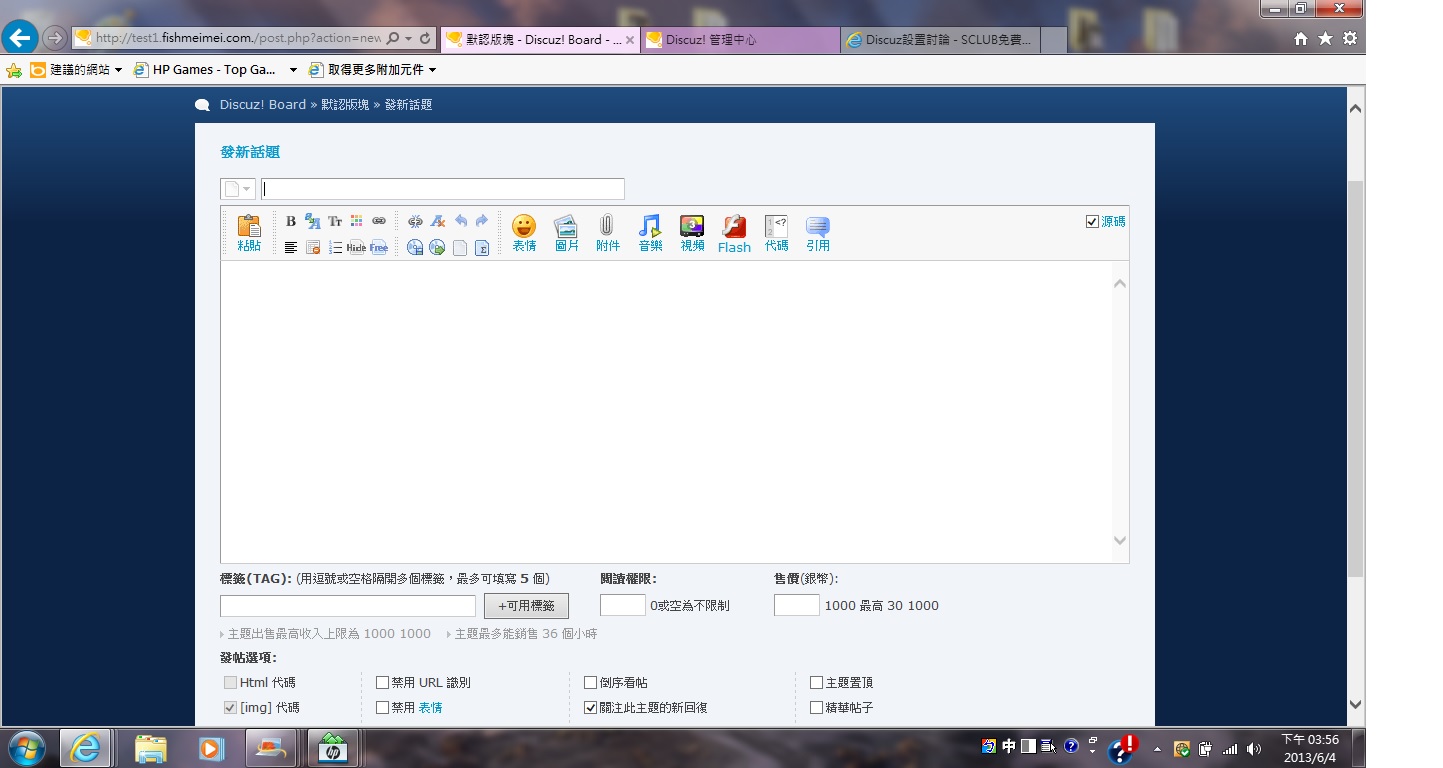Tick the Html 代碼 checkbox
The width and height of the screenshot is (1443, 768).
pyautogui.click(x=231, y=683)
